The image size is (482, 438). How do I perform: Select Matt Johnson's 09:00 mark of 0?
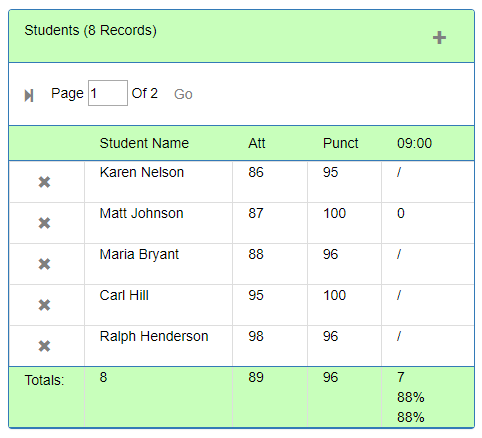401,213
